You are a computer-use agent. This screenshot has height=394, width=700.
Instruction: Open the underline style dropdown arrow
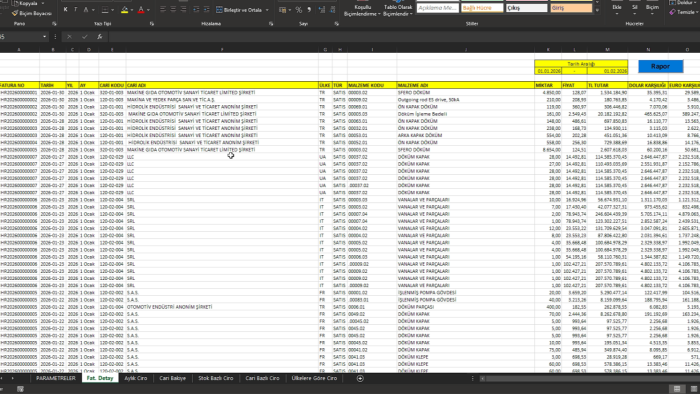coord(93,9)
